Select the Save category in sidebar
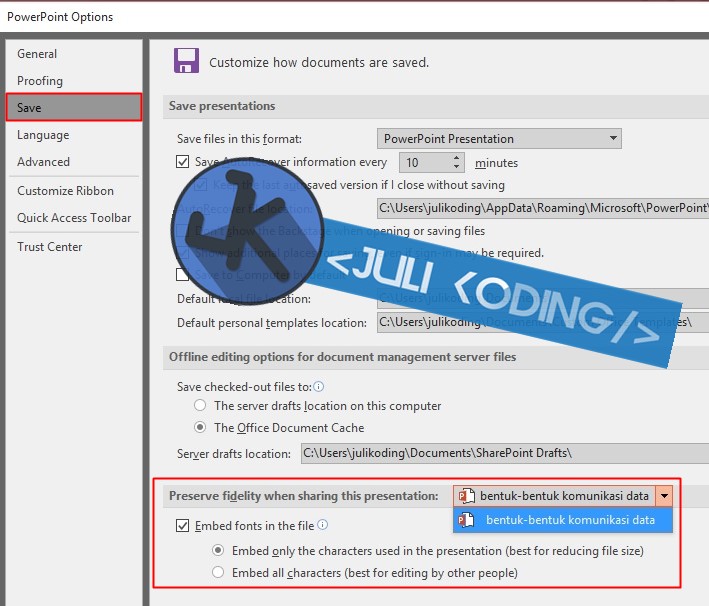Image resolution: width=709 pixels, height=606 pixels. click(x=74, y=107)
